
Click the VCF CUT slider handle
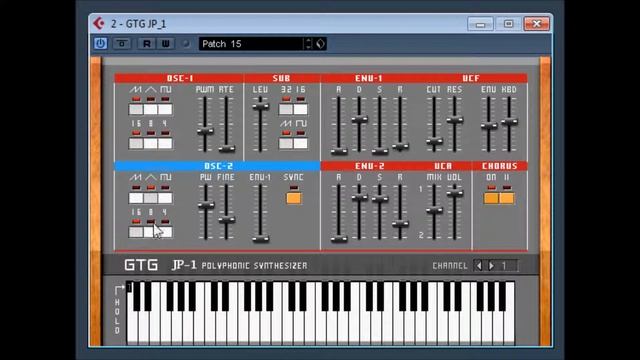(x=434, y=142)
